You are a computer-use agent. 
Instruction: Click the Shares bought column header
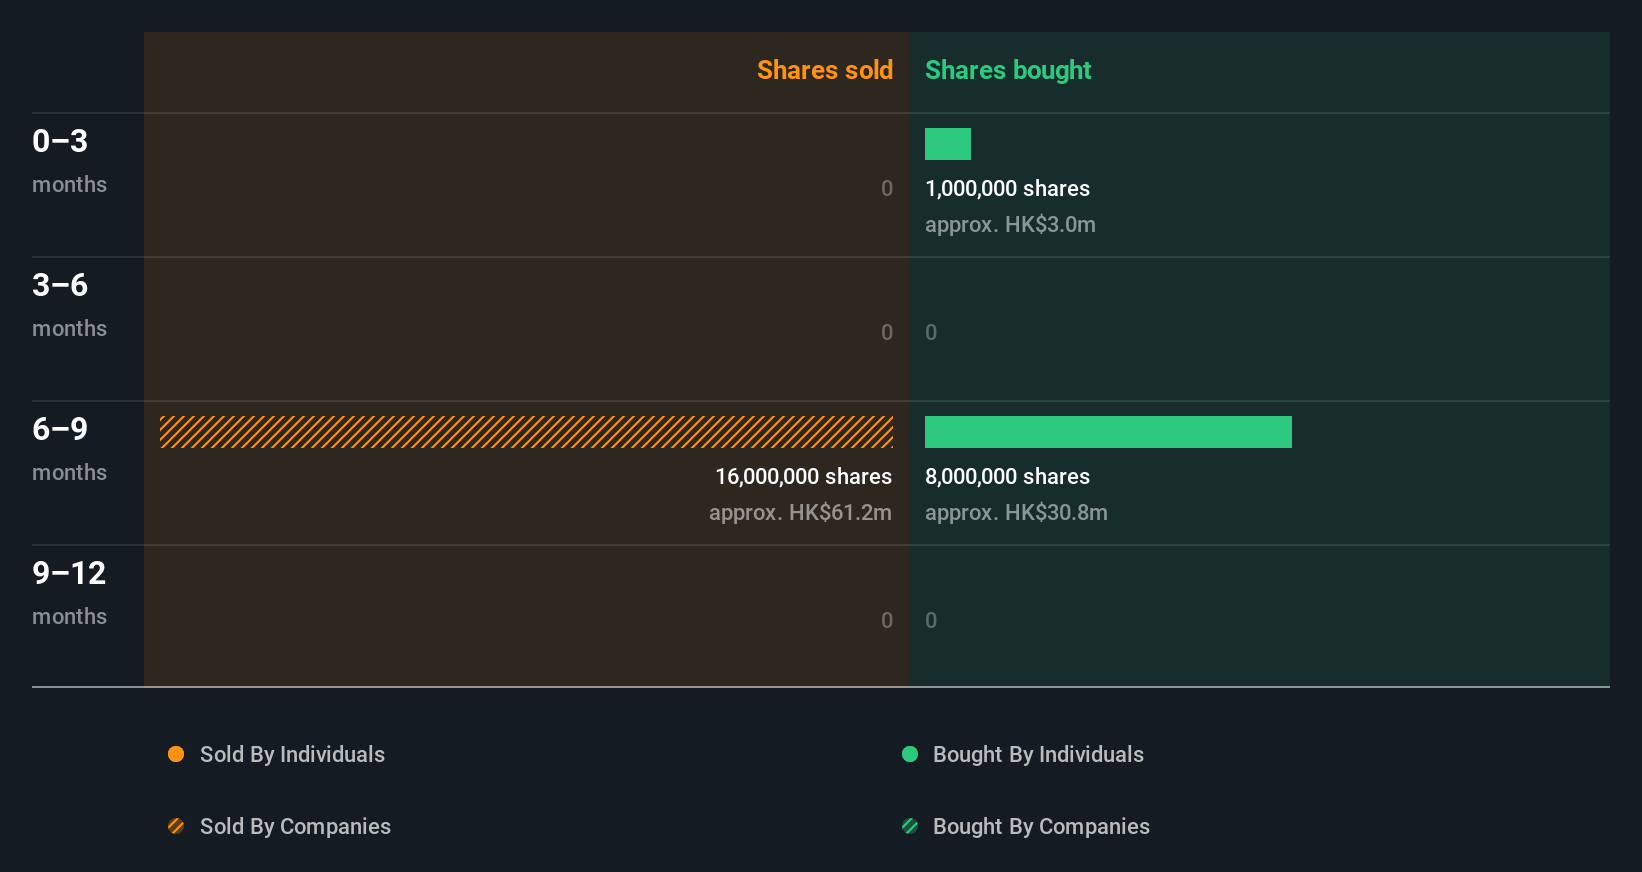(x=1008, y=70)
